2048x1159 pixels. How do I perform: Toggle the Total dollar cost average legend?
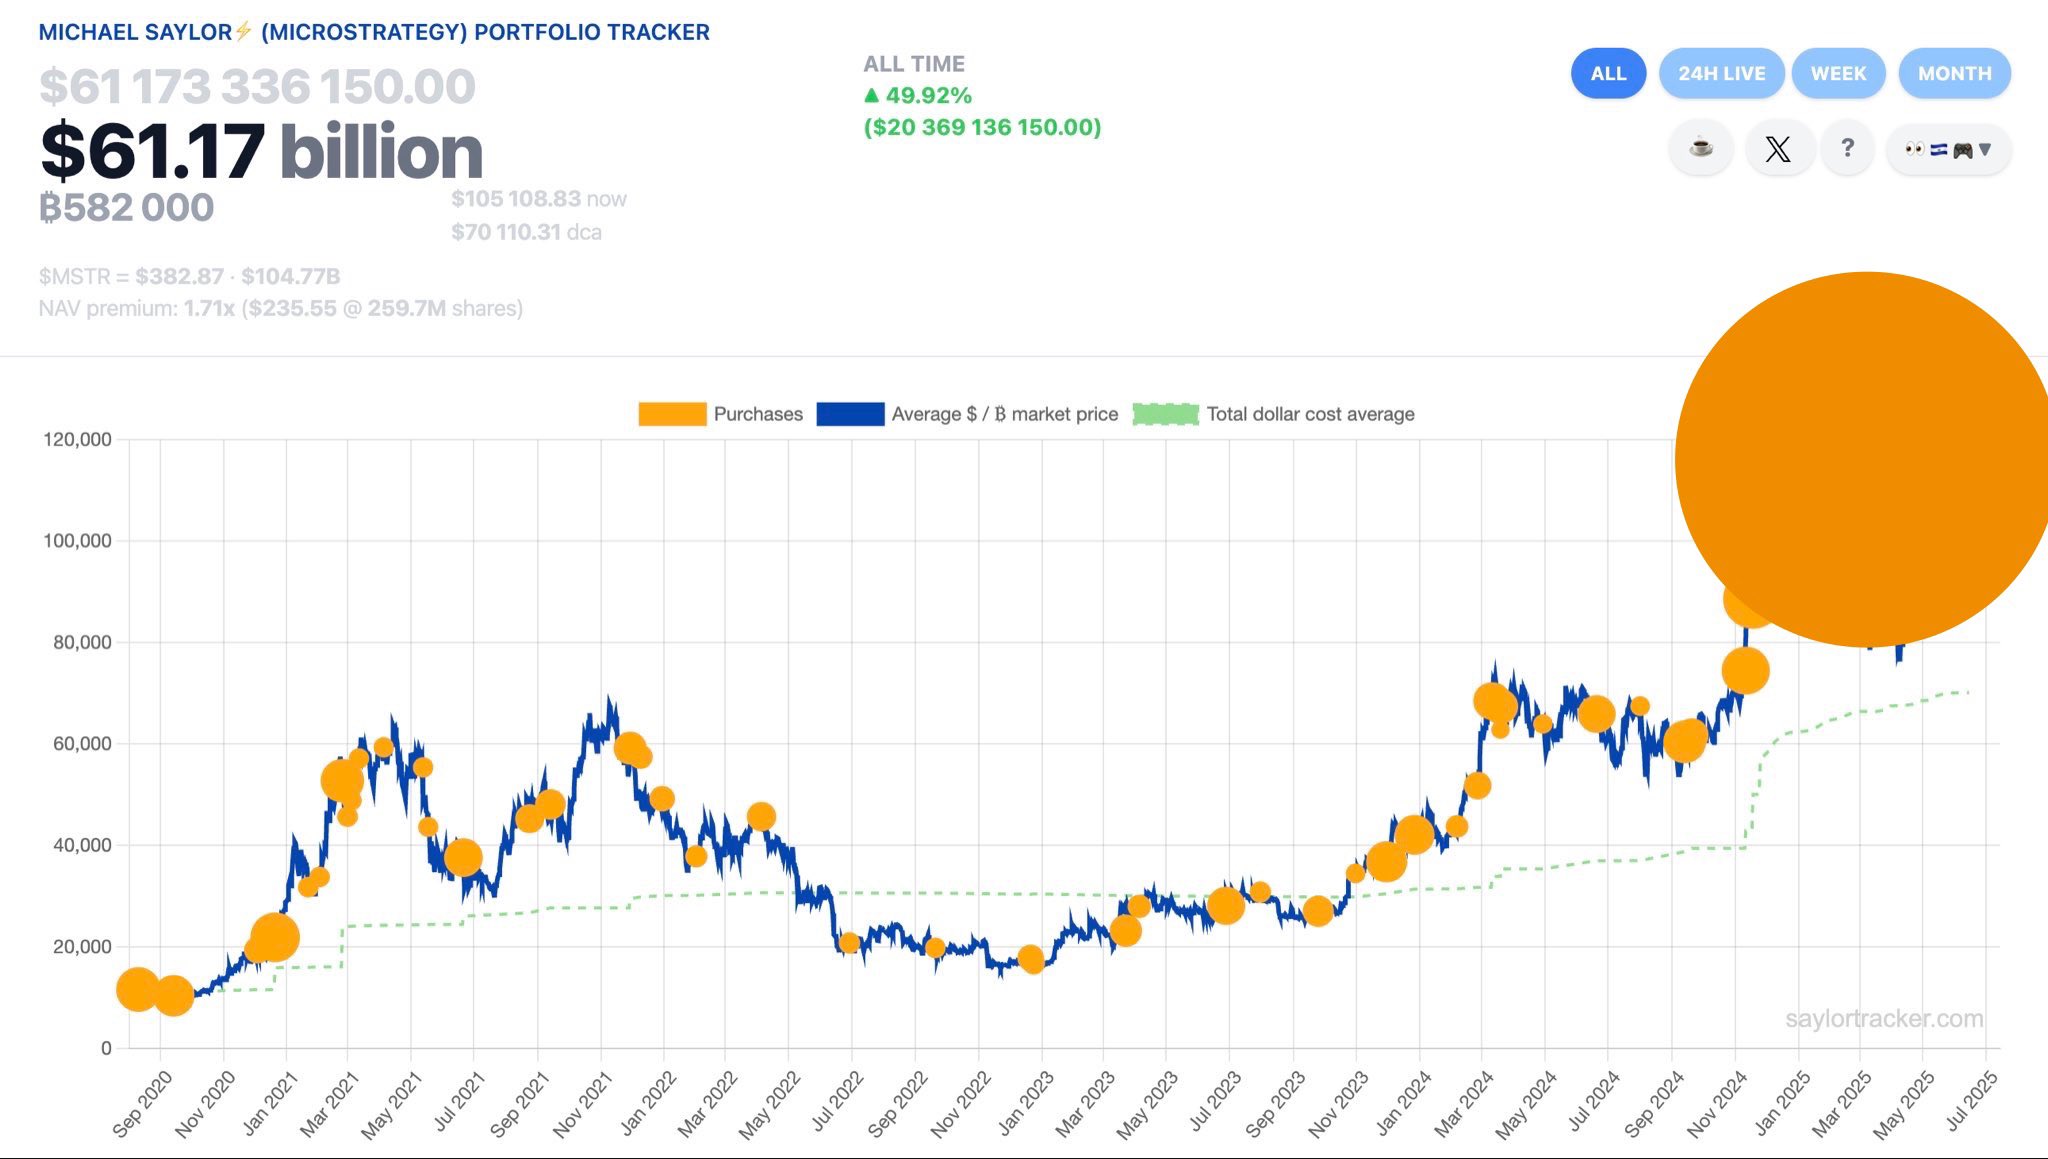coord(1273,414)
